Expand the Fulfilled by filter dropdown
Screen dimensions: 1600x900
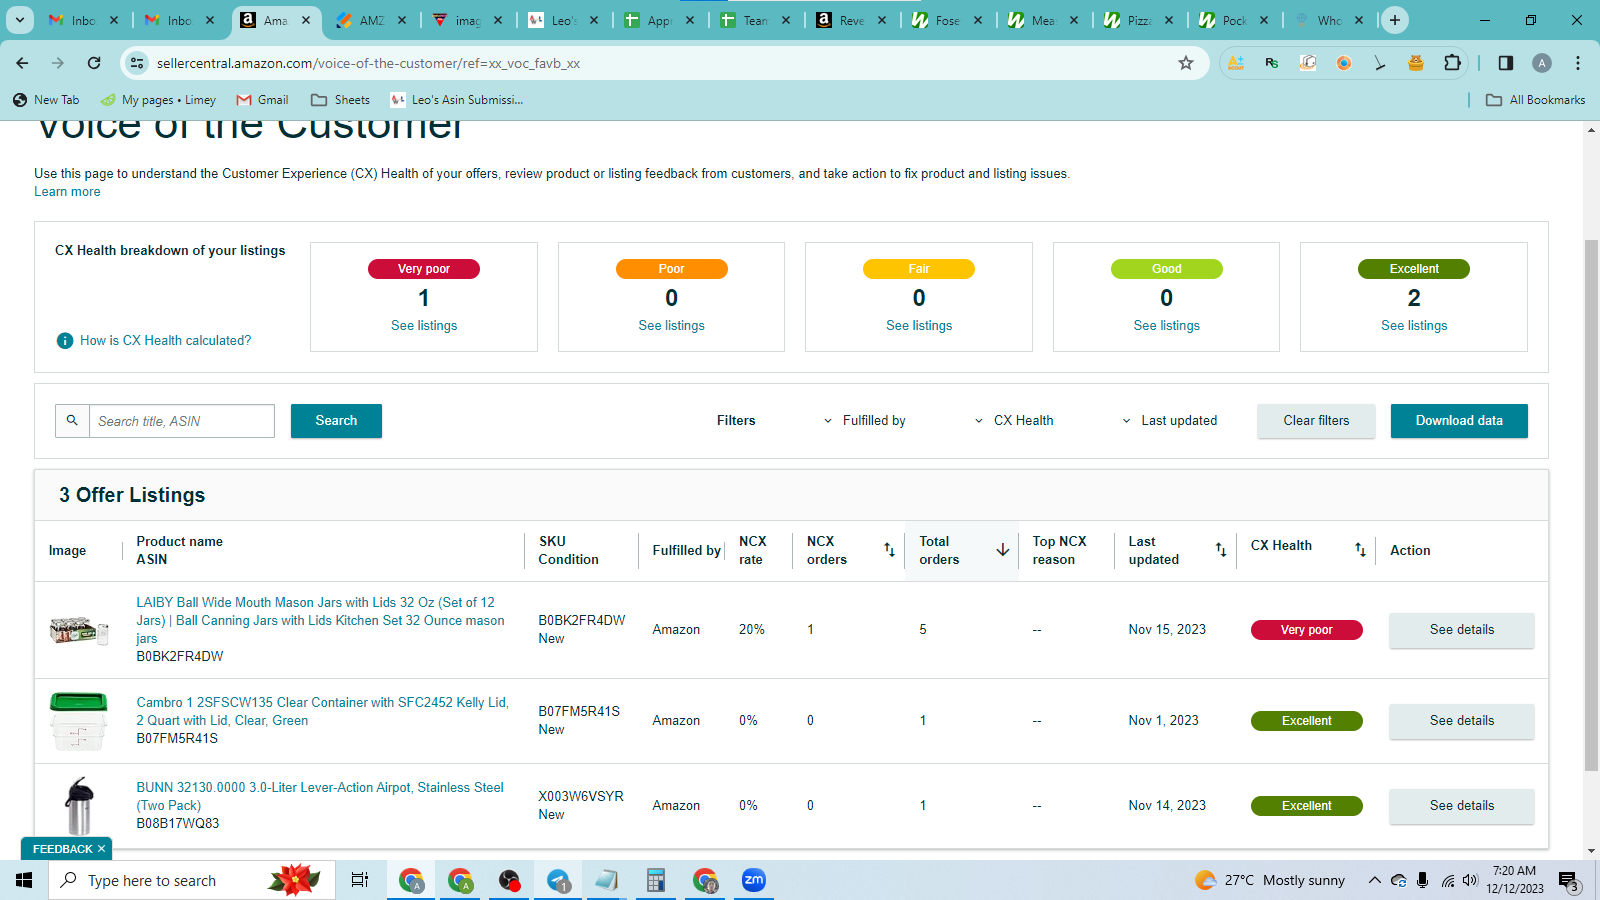tap(864, 421)
